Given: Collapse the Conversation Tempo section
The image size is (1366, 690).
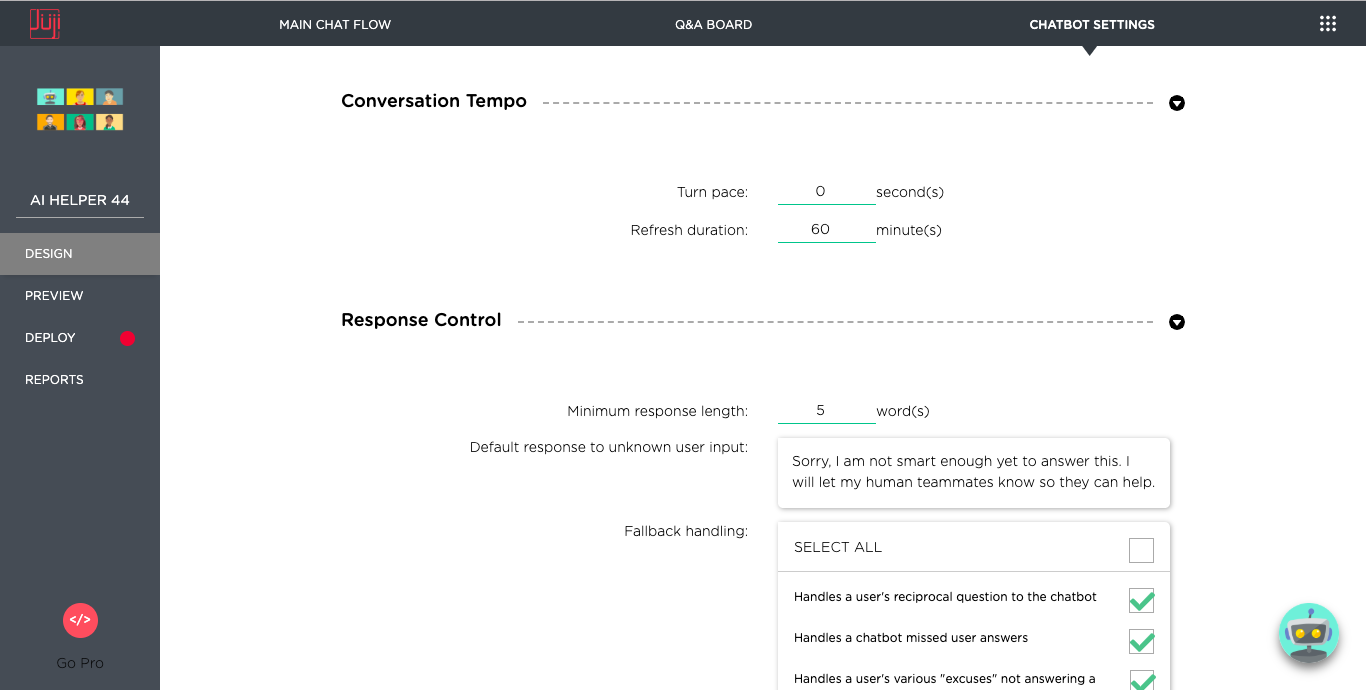Looking at the screenshot, I should [x=1177, y=103].
